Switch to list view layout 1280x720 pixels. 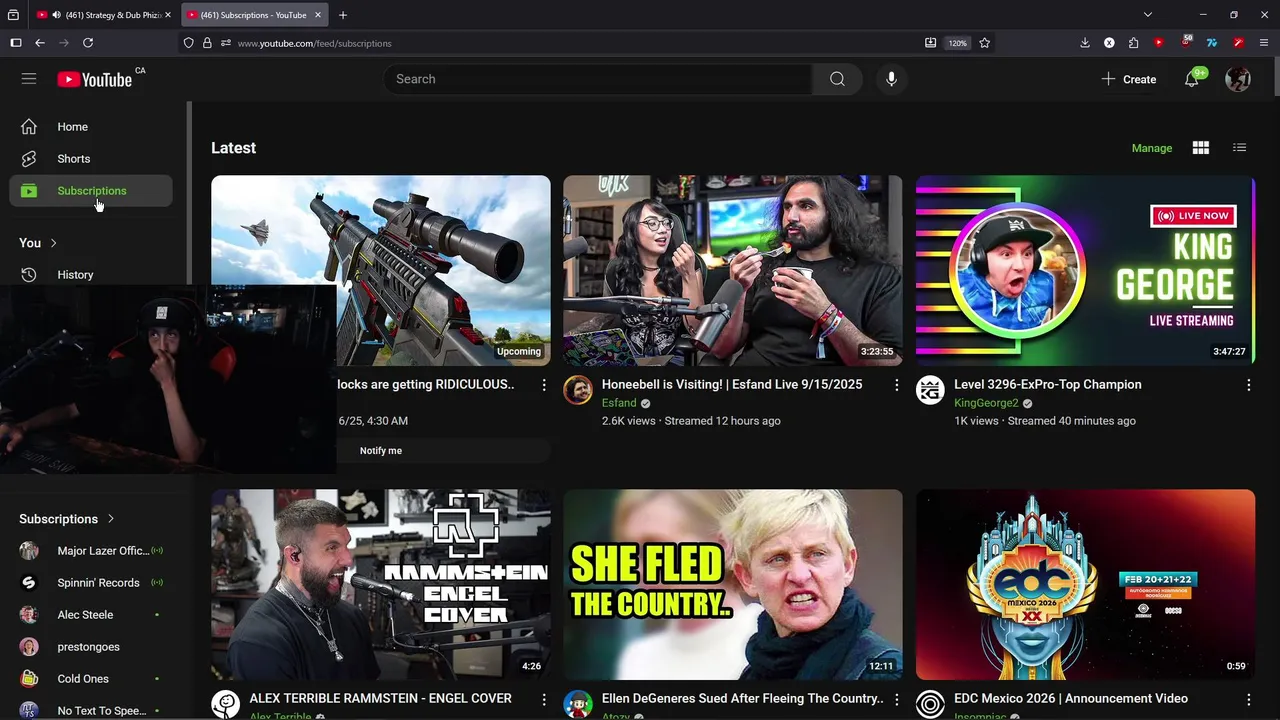point(1239,148)
